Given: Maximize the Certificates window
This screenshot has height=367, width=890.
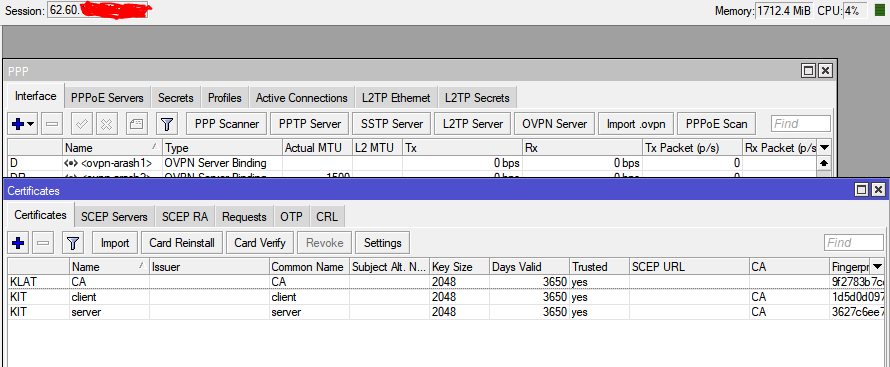Looking at the screenshot, I should pyautogui.click(x=861, y=189).
